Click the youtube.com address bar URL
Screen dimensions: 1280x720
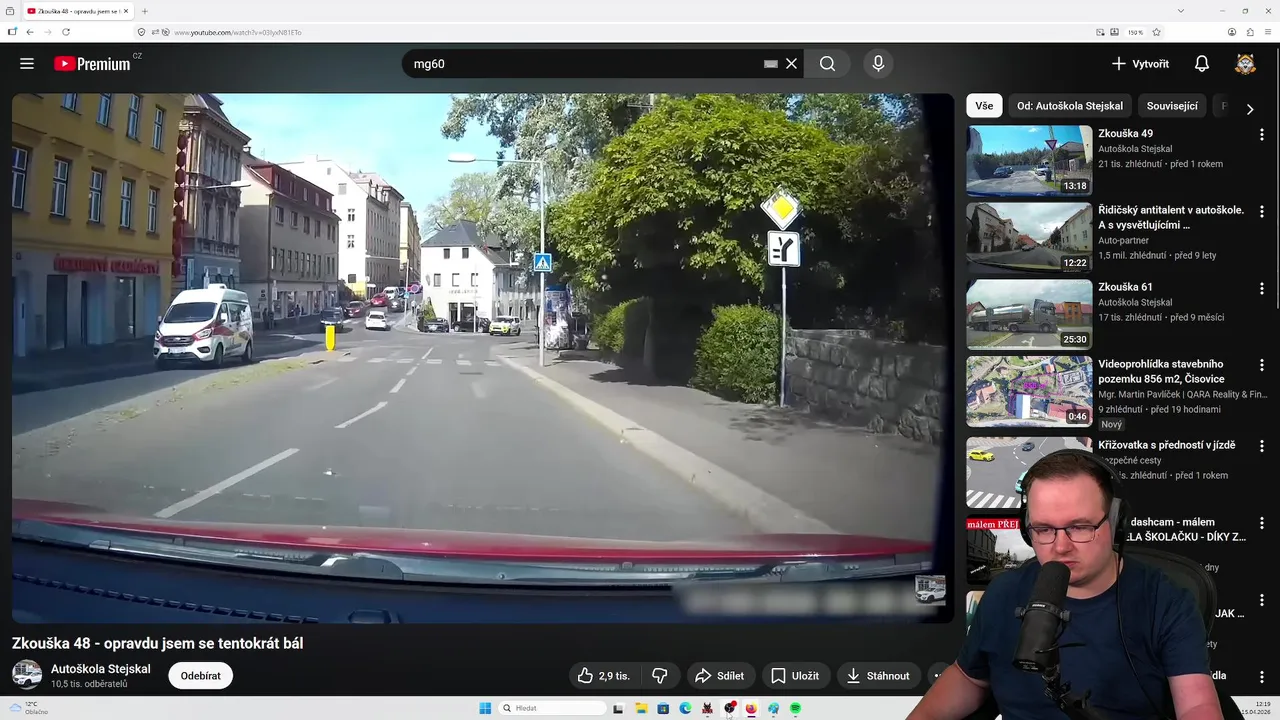238,32
